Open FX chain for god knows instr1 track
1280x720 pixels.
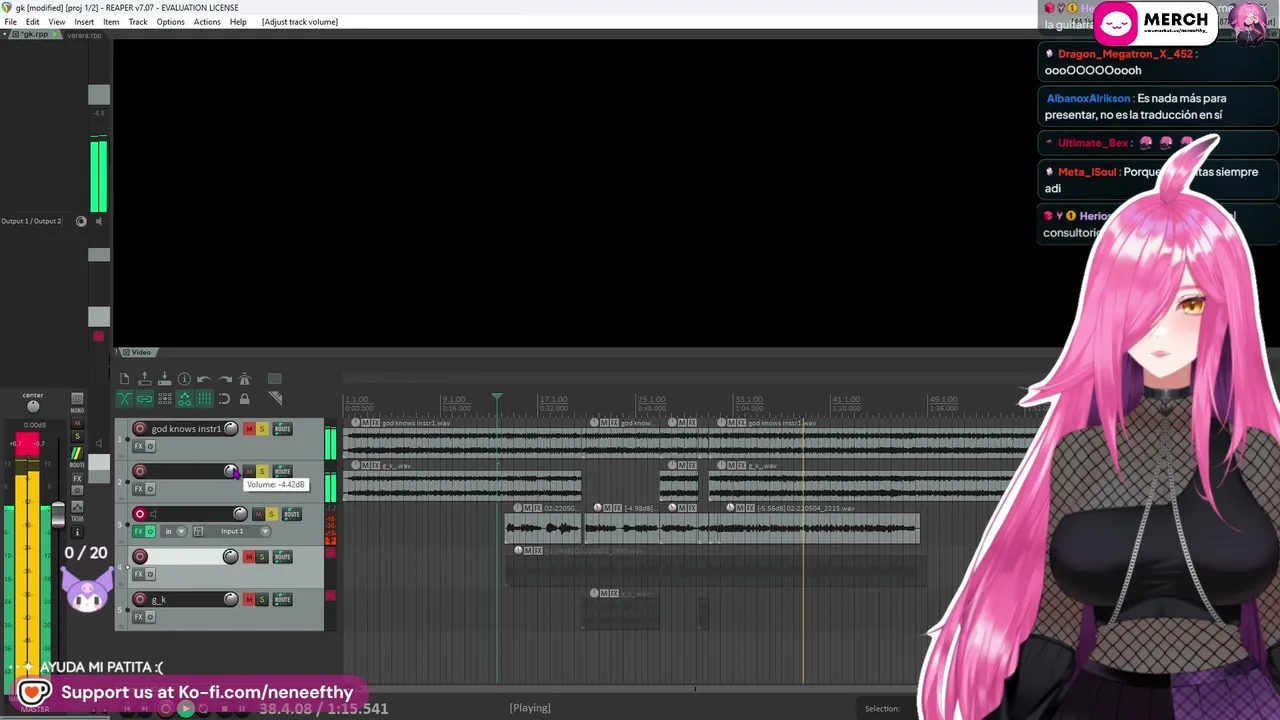(x=139, y=446)
